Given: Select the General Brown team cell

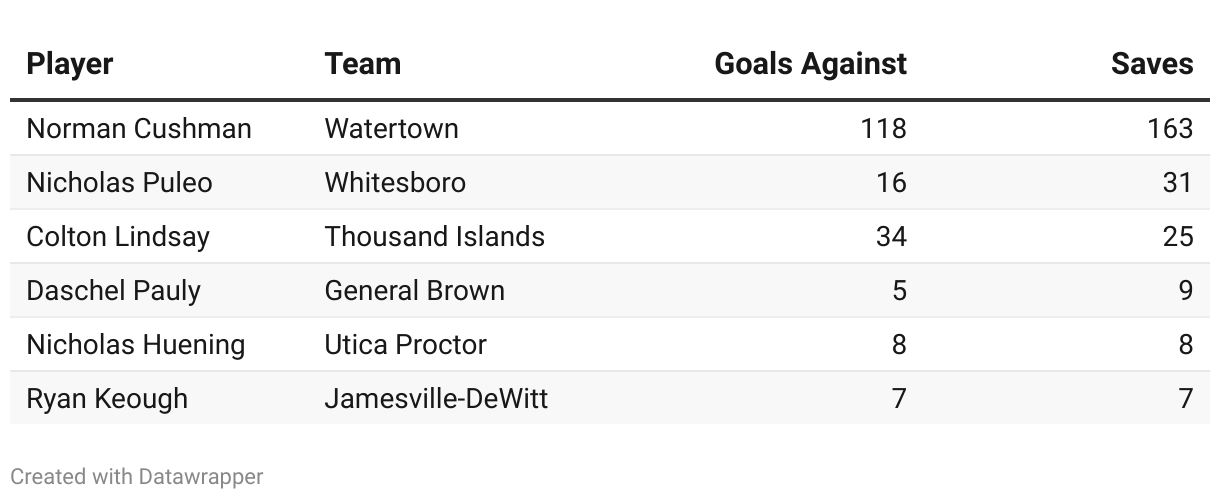Looking at the screenshot, I should point(415,291).
